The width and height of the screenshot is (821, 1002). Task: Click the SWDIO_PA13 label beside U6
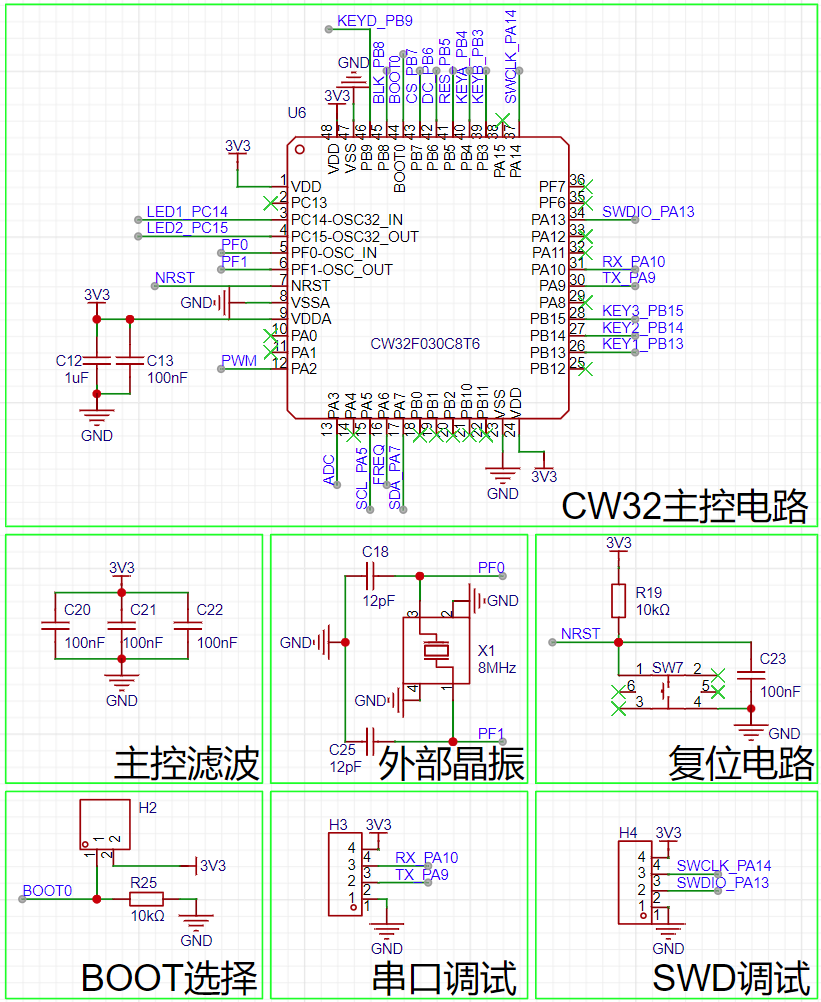pyautogui.click(x=648, y=212)
